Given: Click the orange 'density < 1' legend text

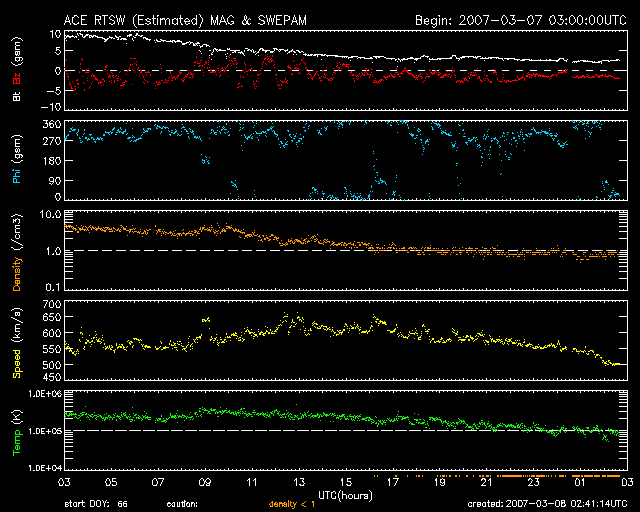Looking at the screenshot, I should [x=292, y=505].
